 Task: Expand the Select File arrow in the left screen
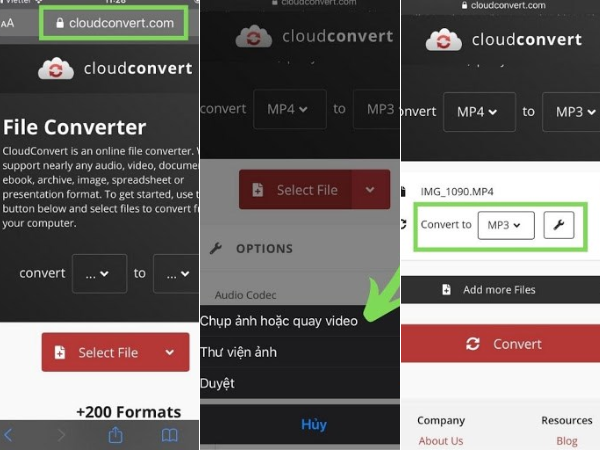[170, 352]
